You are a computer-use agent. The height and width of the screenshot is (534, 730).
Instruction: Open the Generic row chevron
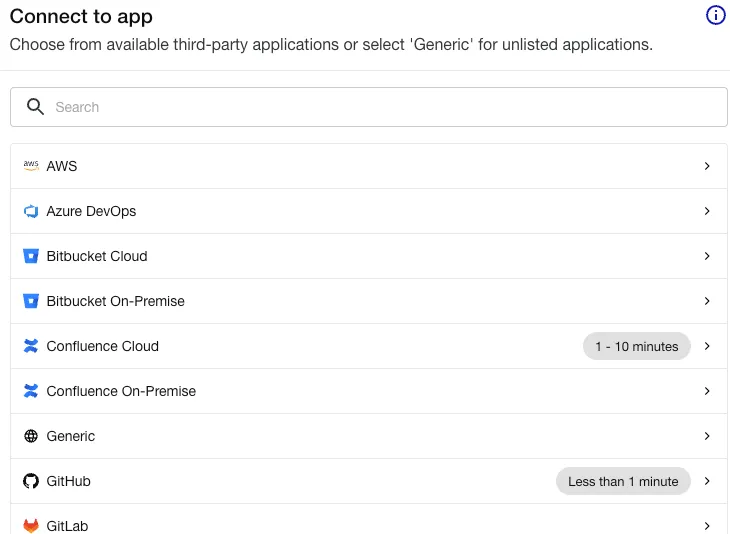(x=707, y=436)
